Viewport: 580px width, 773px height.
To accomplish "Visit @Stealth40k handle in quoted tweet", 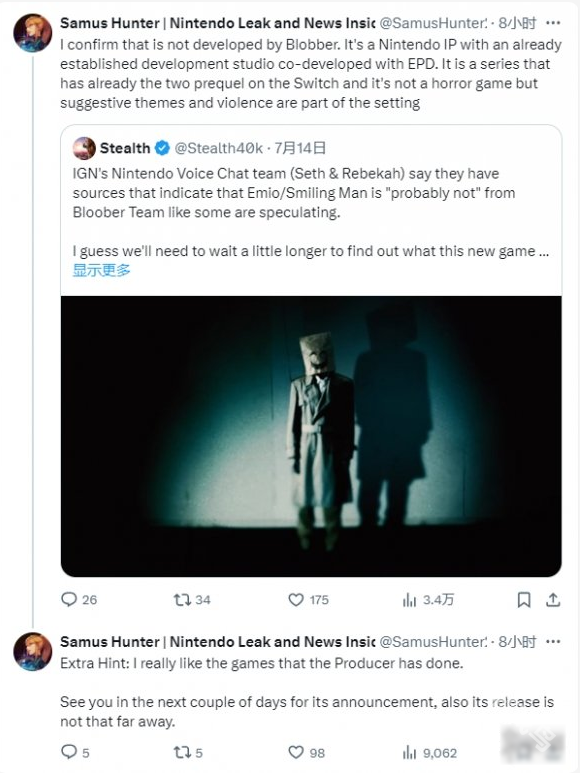I will [218, 148].
